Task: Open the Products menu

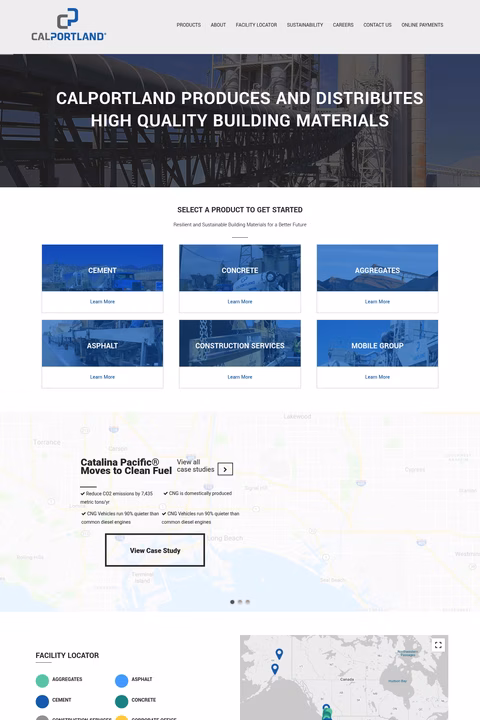Action: pyautogui.click(x=189, y=25)
